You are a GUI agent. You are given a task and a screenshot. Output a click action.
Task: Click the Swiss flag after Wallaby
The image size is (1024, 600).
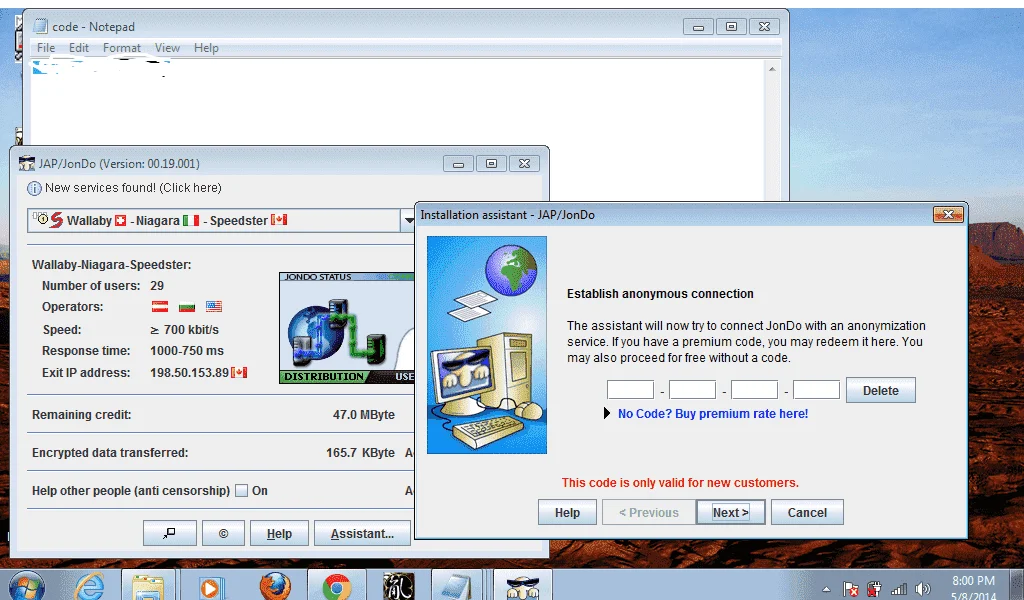[x=120, y=221]
